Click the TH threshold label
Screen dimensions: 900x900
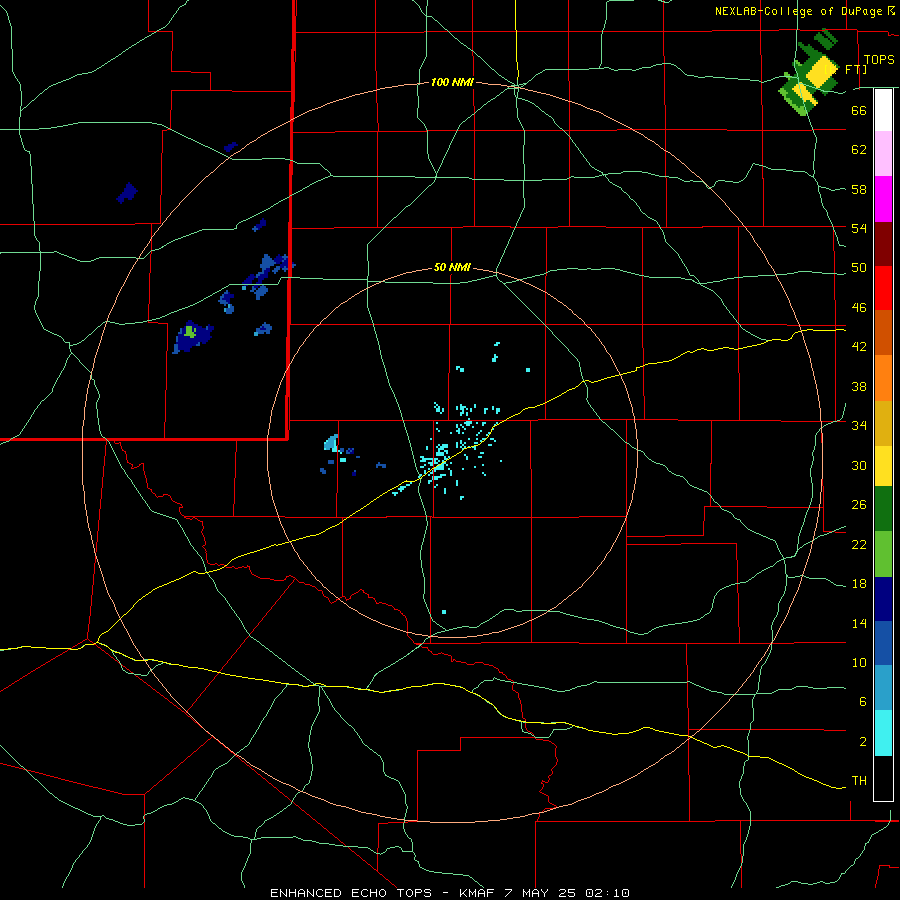tap(859, 781)
